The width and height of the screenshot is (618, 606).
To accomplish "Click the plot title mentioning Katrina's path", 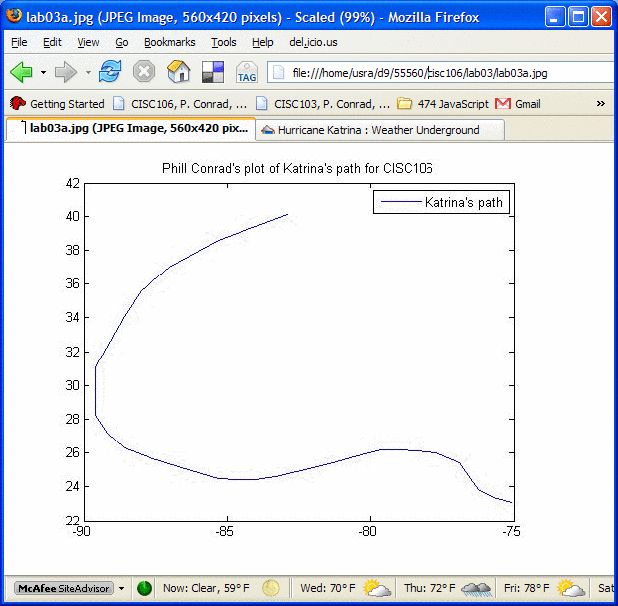I will pyautogui.click(x=297, y=169).
